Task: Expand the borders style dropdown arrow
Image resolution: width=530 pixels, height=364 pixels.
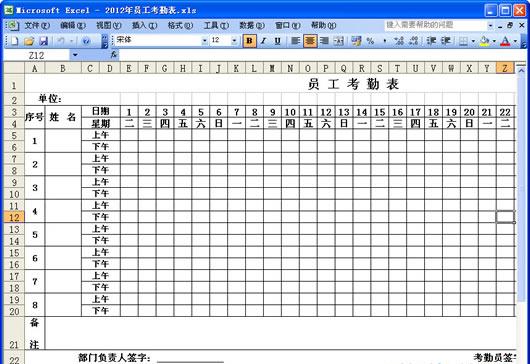Action: point(473,41)
